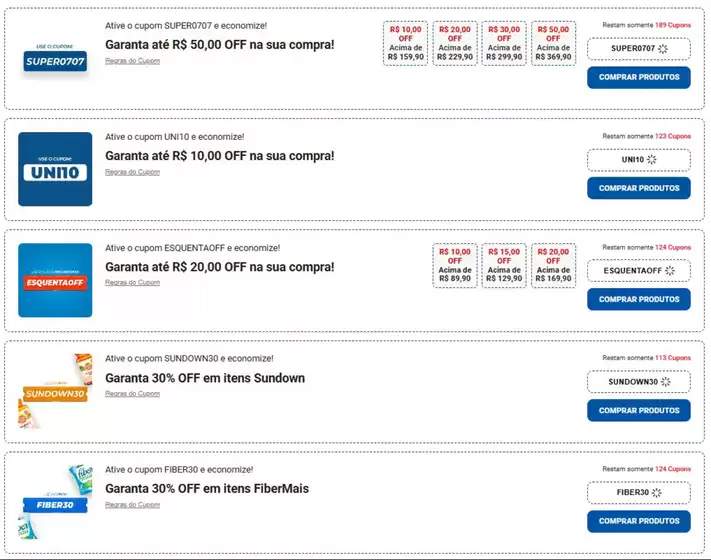This screenshot has height=560, width=711.
Task: Click Comprar Produtos for UNI10 coupon
Action: 639,188
